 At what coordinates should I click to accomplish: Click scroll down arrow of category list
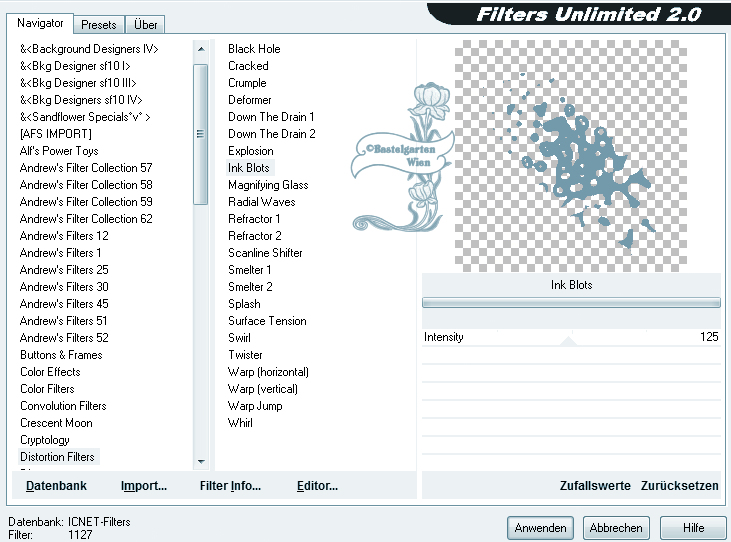click(201, 461)
